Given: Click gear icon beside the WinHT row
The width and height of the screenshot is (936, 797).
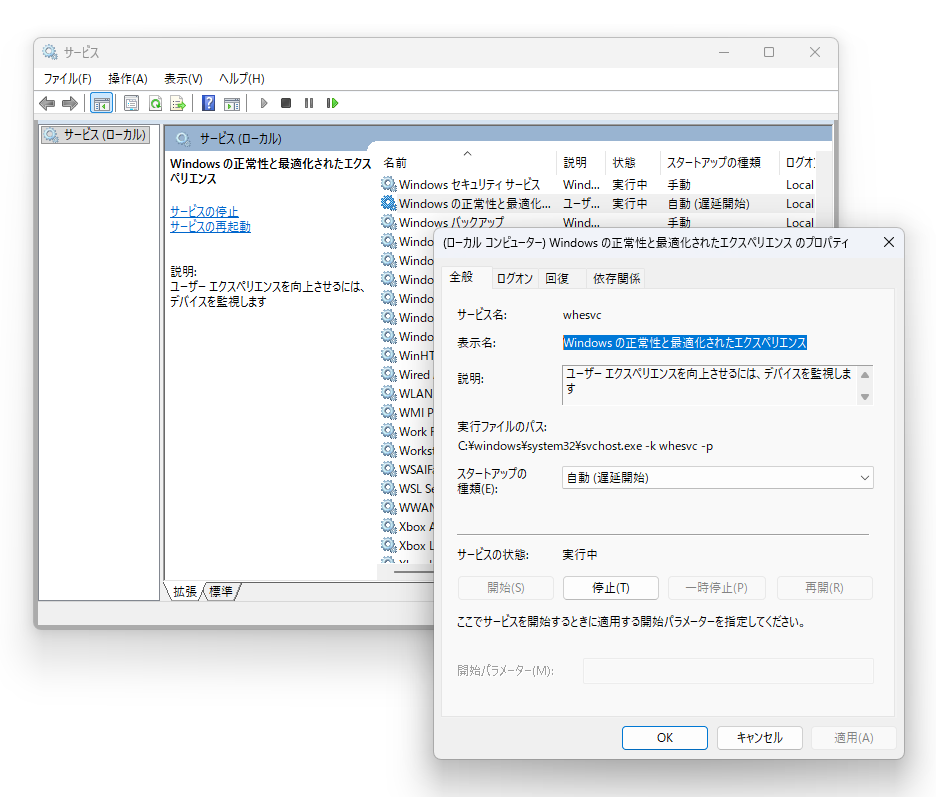Looking at the screenshot, I should pyautogui.click(x=389, y=355).
